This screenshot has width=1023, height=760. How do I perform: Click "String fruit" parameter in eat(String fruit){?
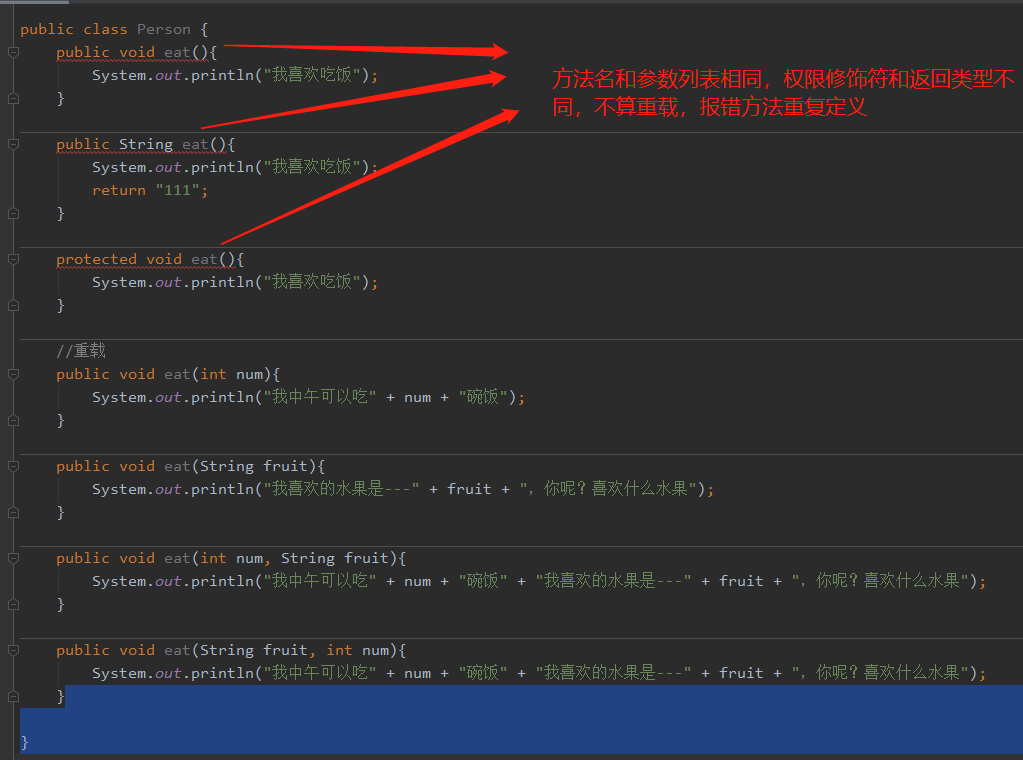(253, 466)
